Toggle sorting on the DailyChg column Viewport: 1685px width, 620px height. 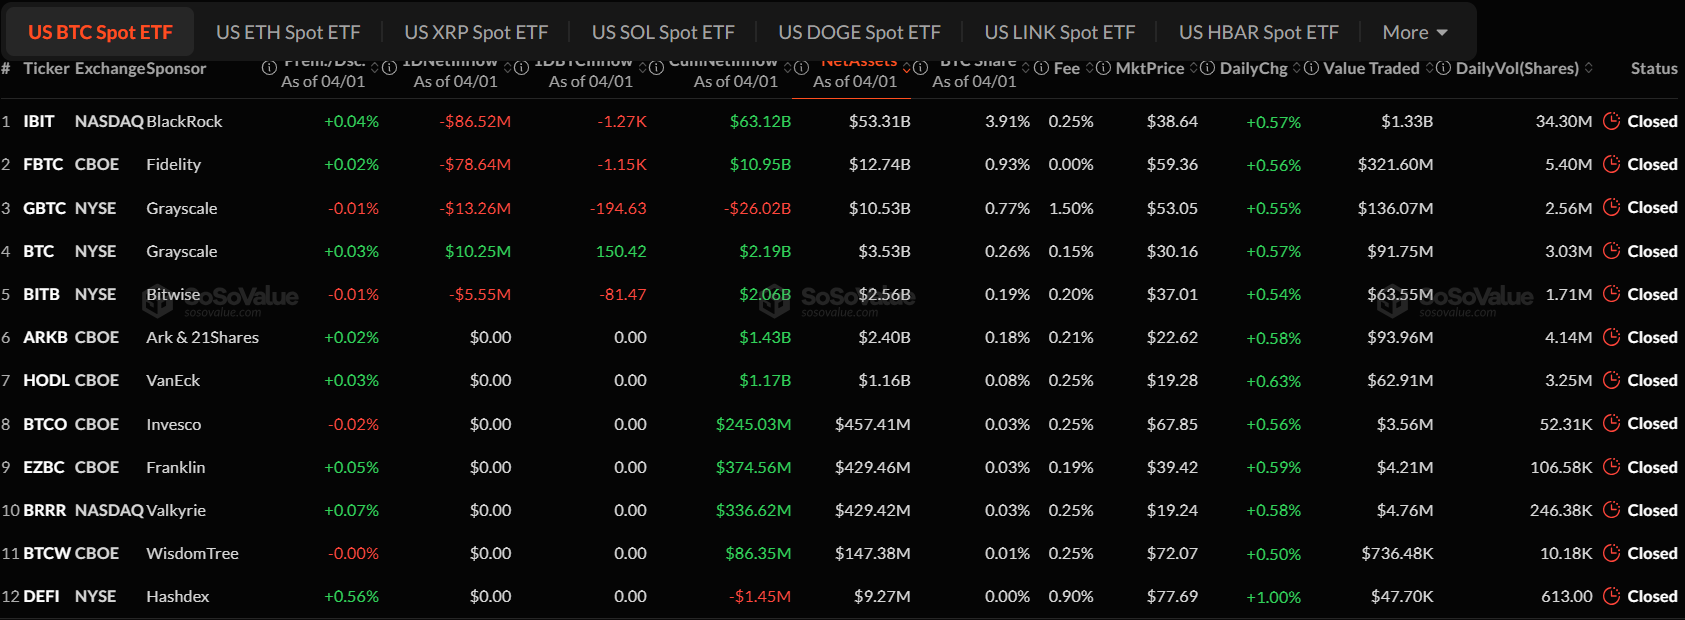point(1297,68)
